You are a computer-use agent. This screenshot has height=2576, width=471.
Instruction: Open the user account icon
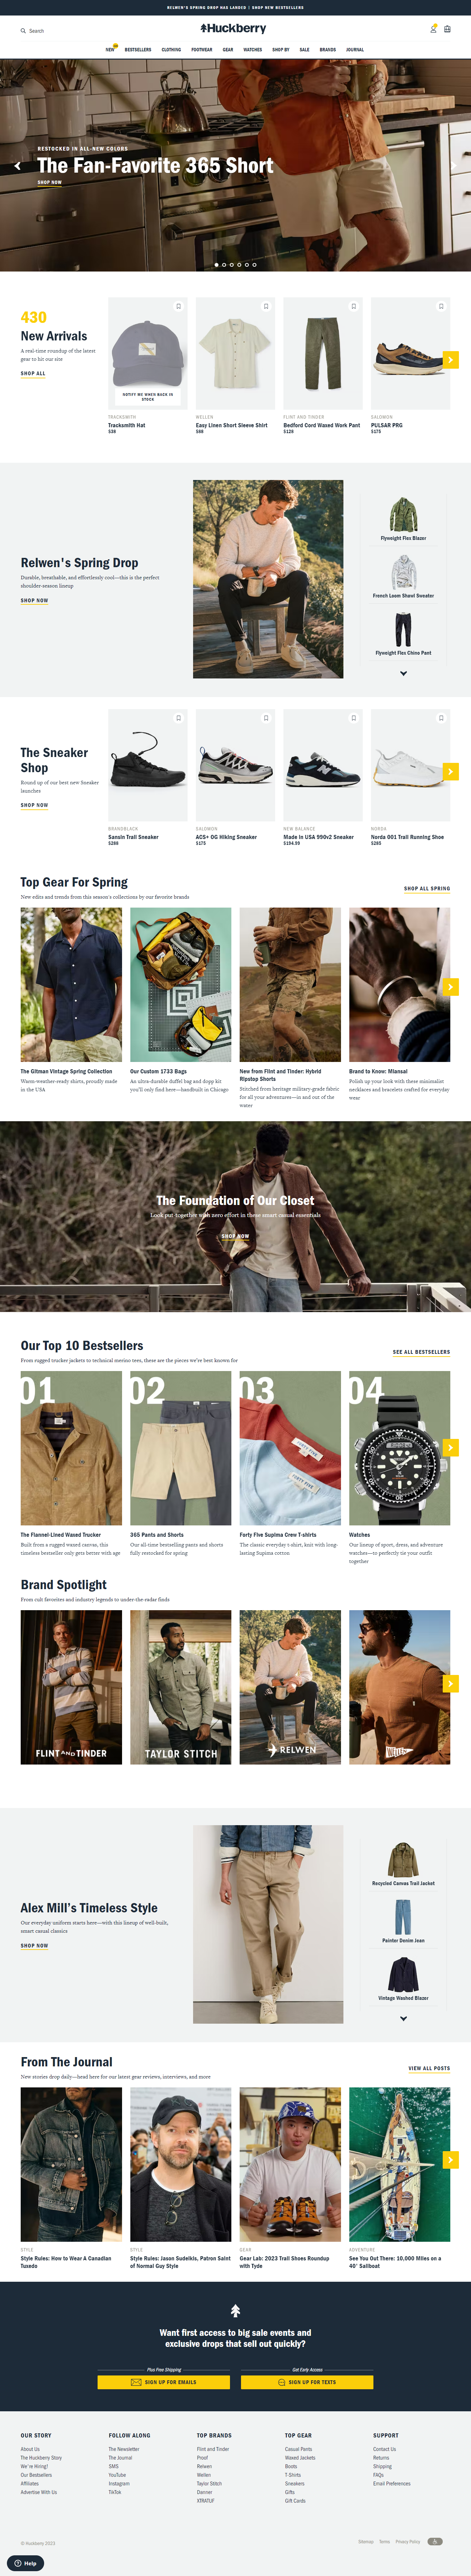[x=433, y=29]
